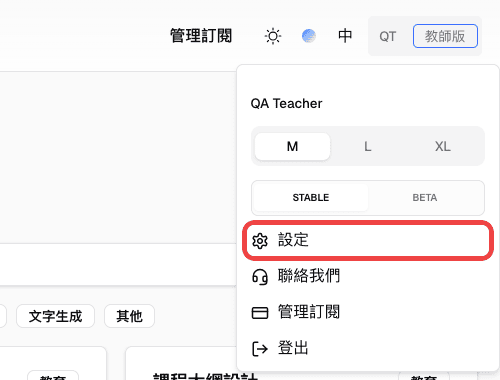
Task: Click the 教師版 badge
Action: pyautogui.click(x=445, y=36)
